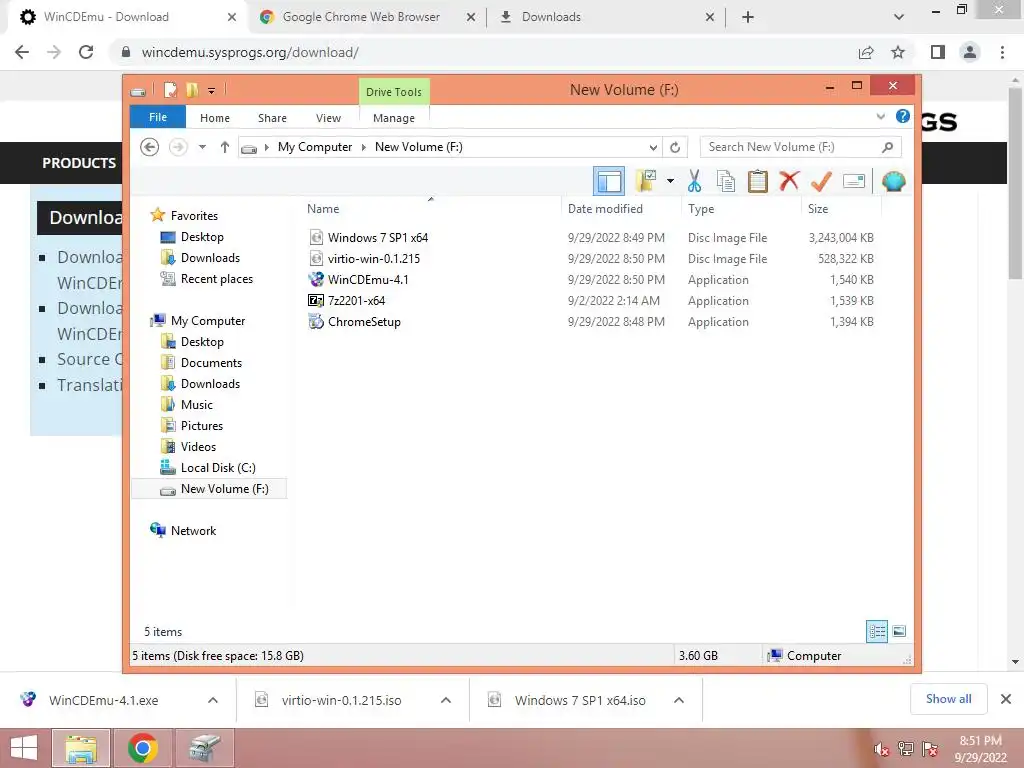
Task: Click the Paste clipboard icon
Action: [758, 181]
